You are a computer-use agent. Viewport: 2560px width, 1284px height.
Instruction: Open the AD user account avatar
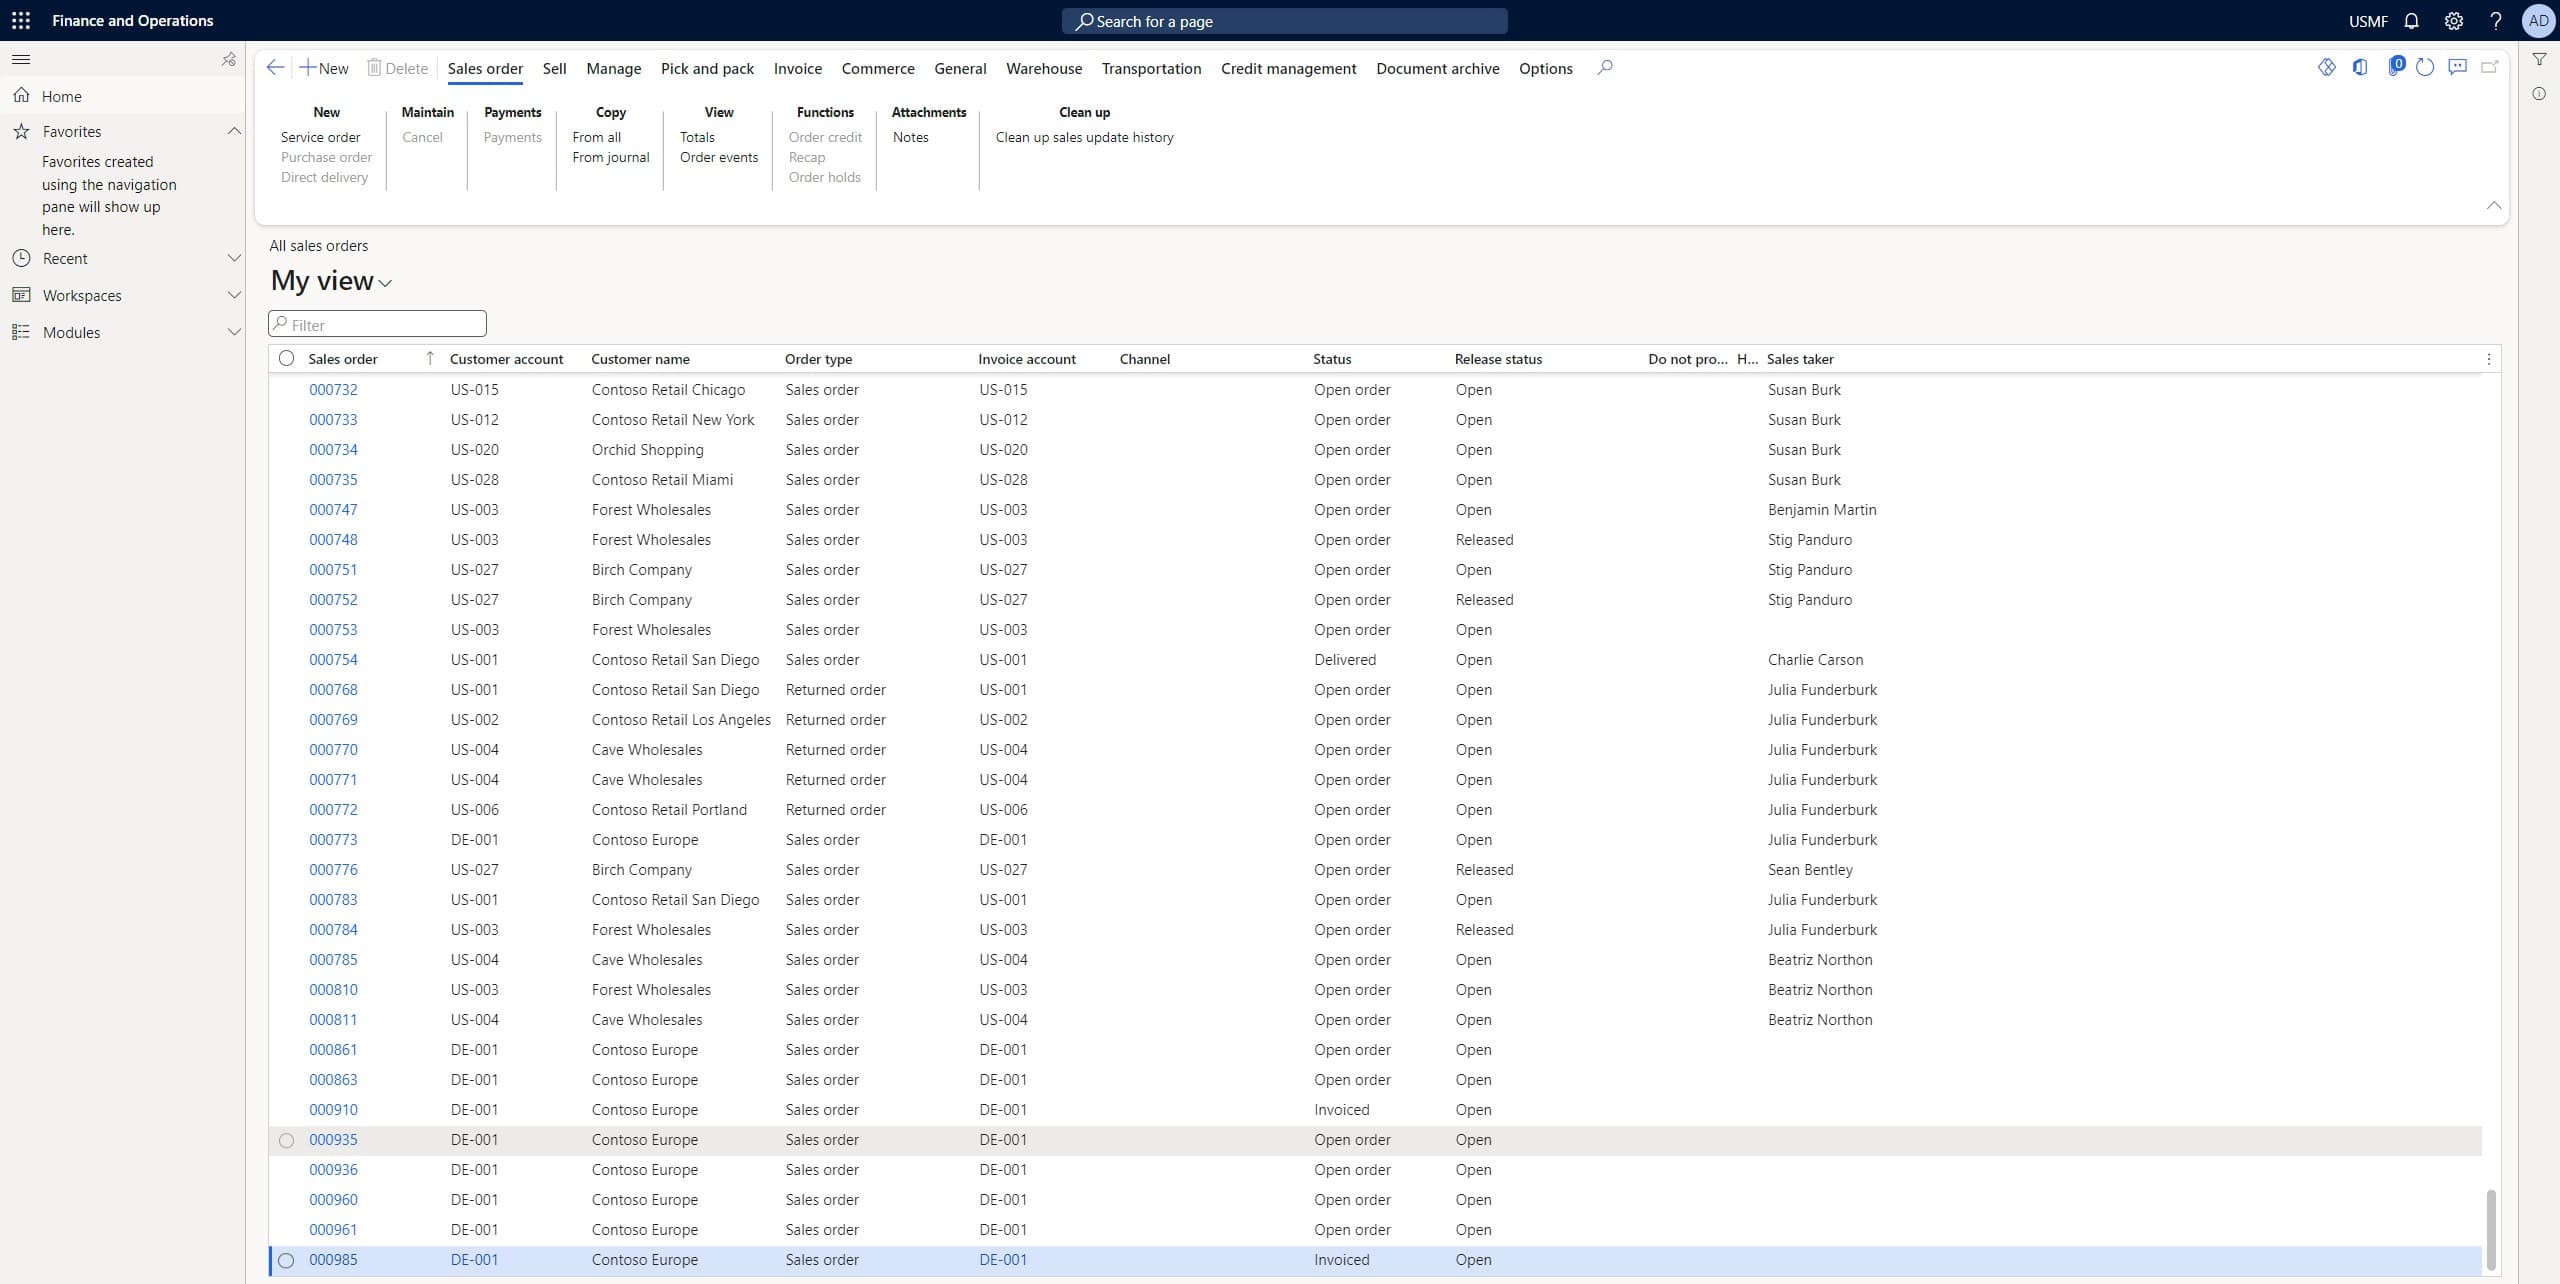click(x=2538, y=21)
